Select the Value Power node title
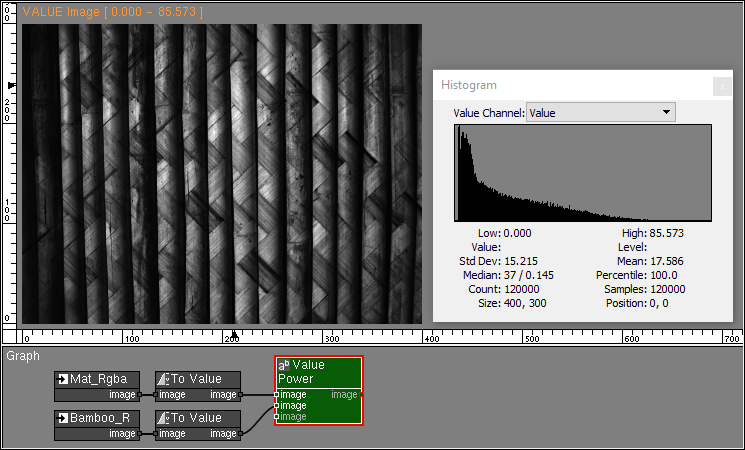The image size is (745, 450). (x=308, y=372)
